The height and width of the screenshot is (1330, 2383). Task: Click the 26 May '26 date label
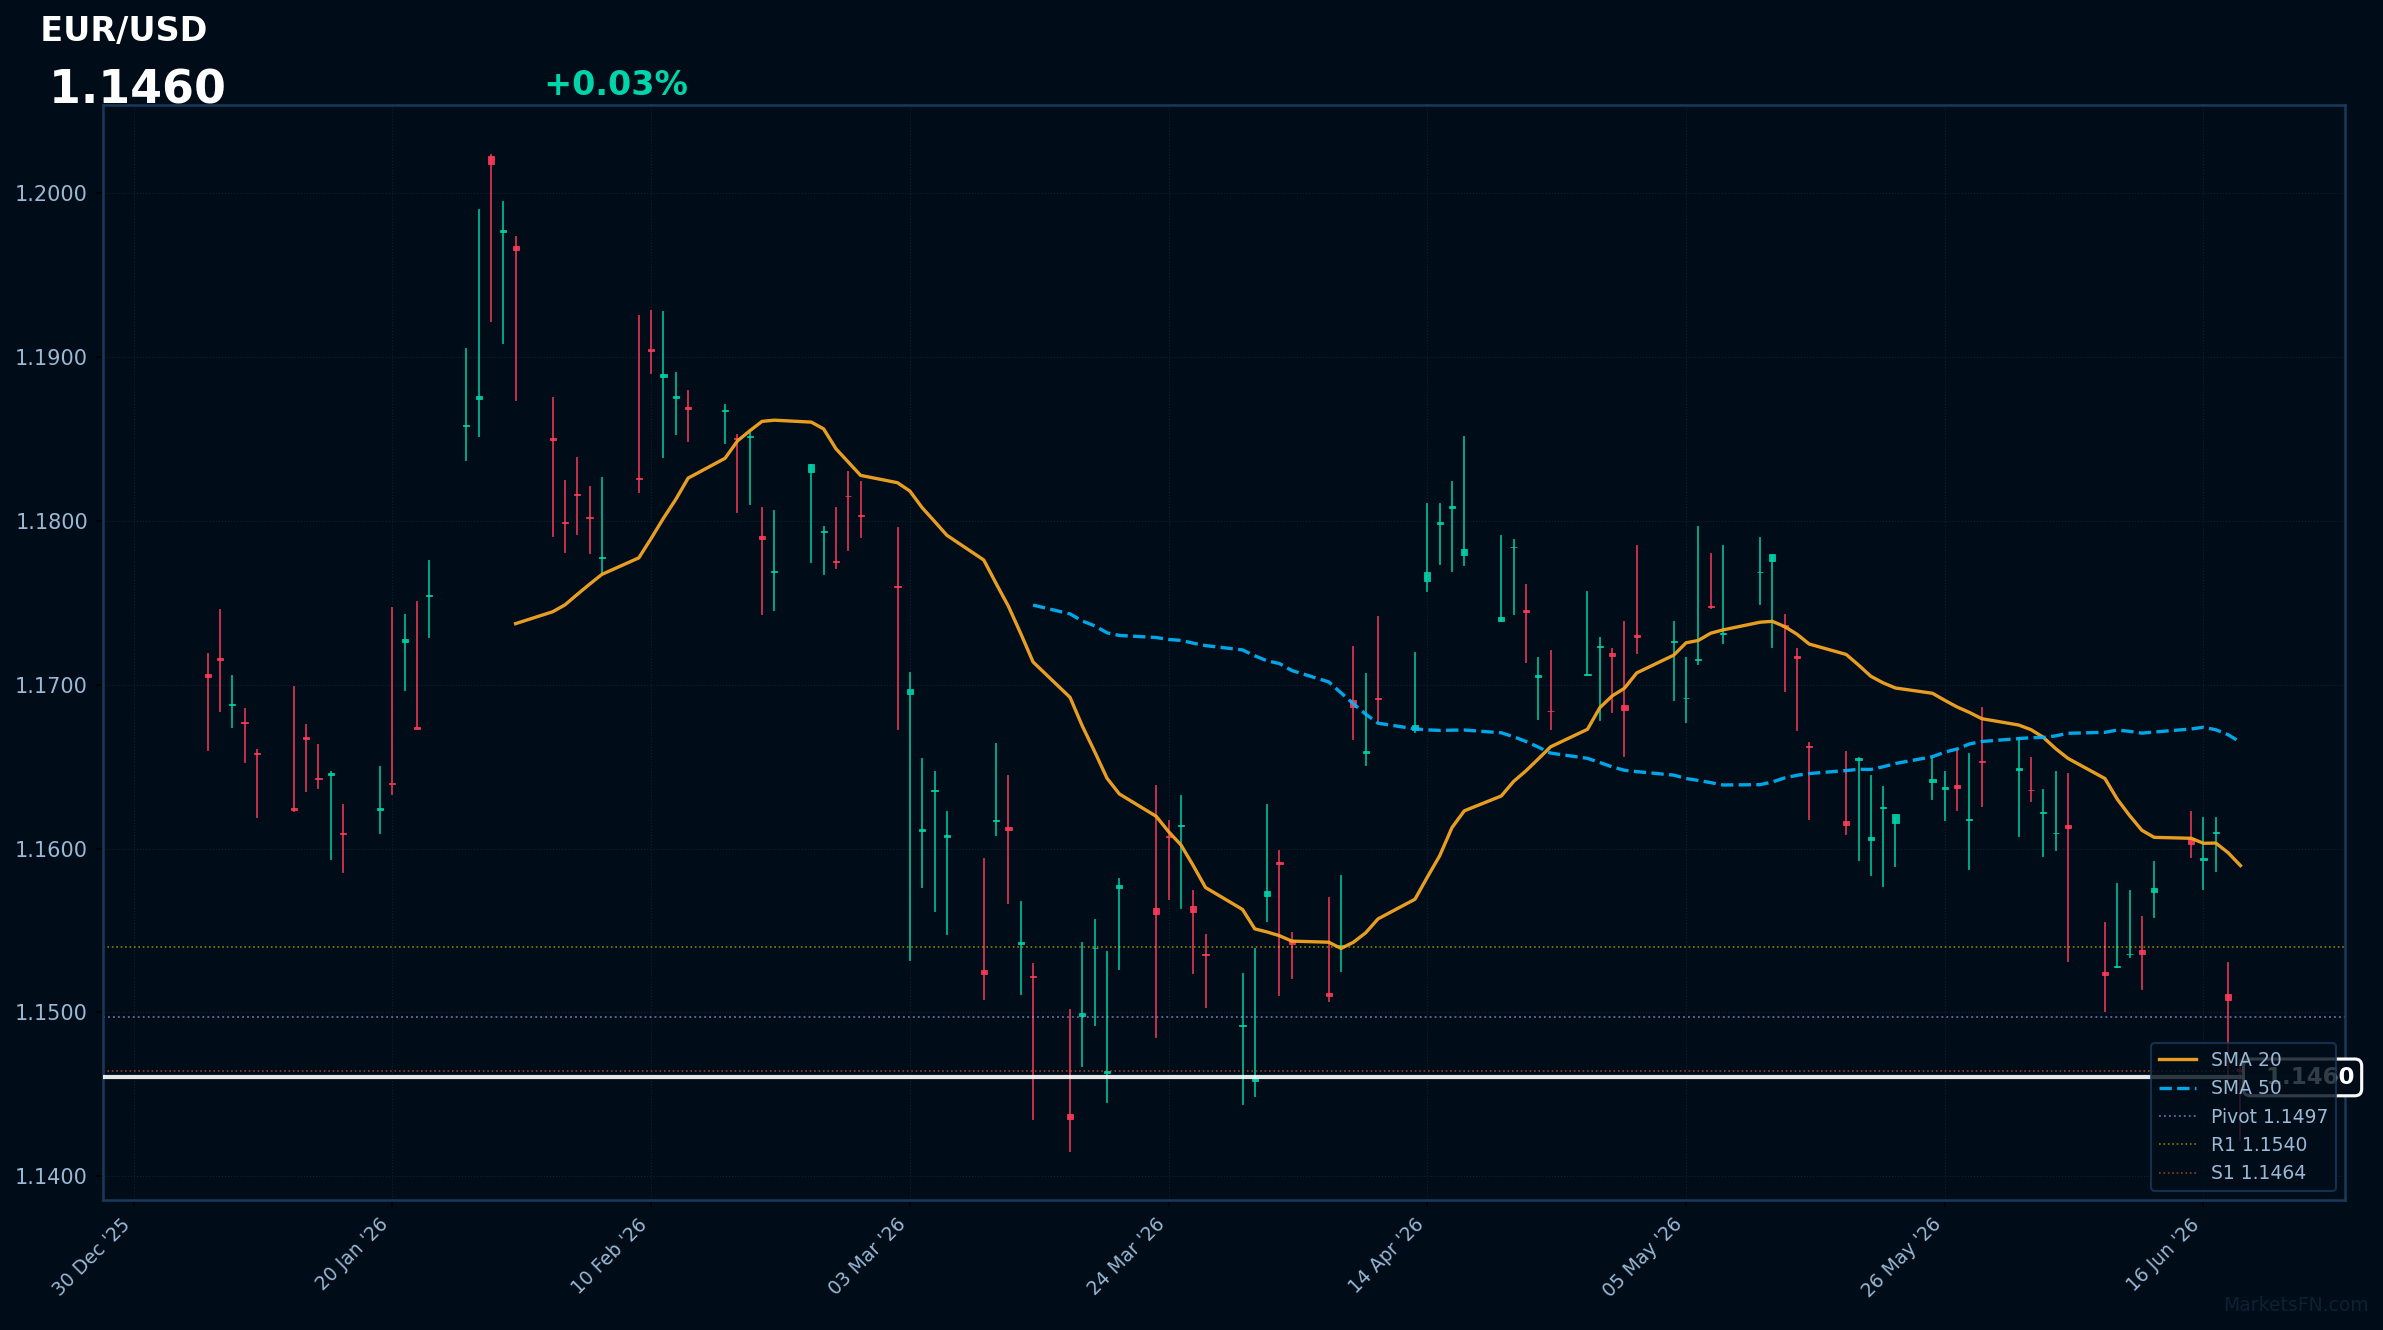tap(1901, 1256)
